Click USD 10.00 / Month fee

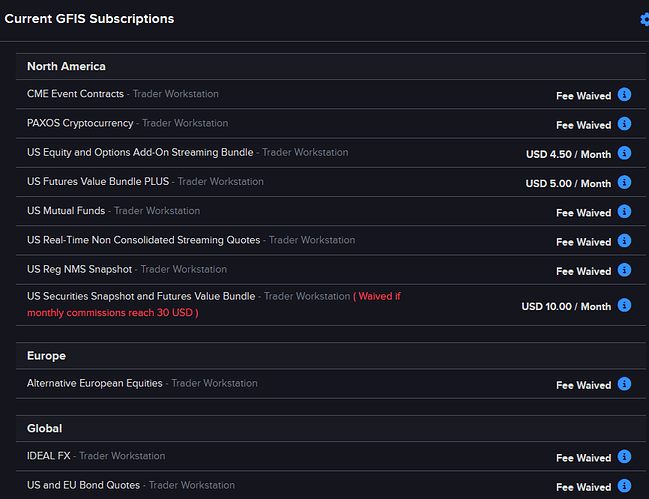tap(566, 307)
